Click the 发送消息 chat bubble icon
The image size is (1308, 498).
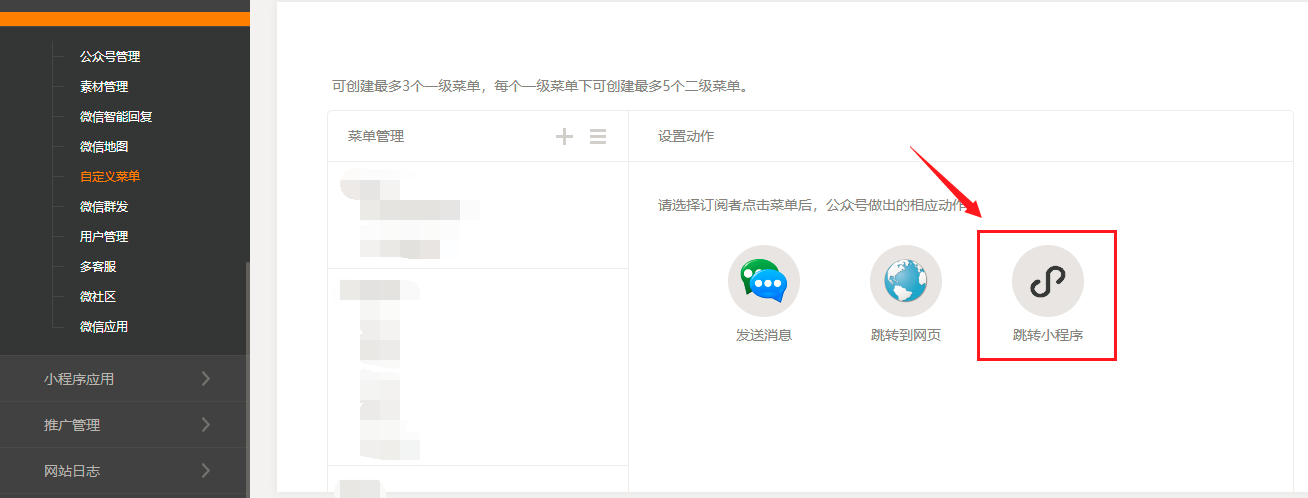point(764,281)
